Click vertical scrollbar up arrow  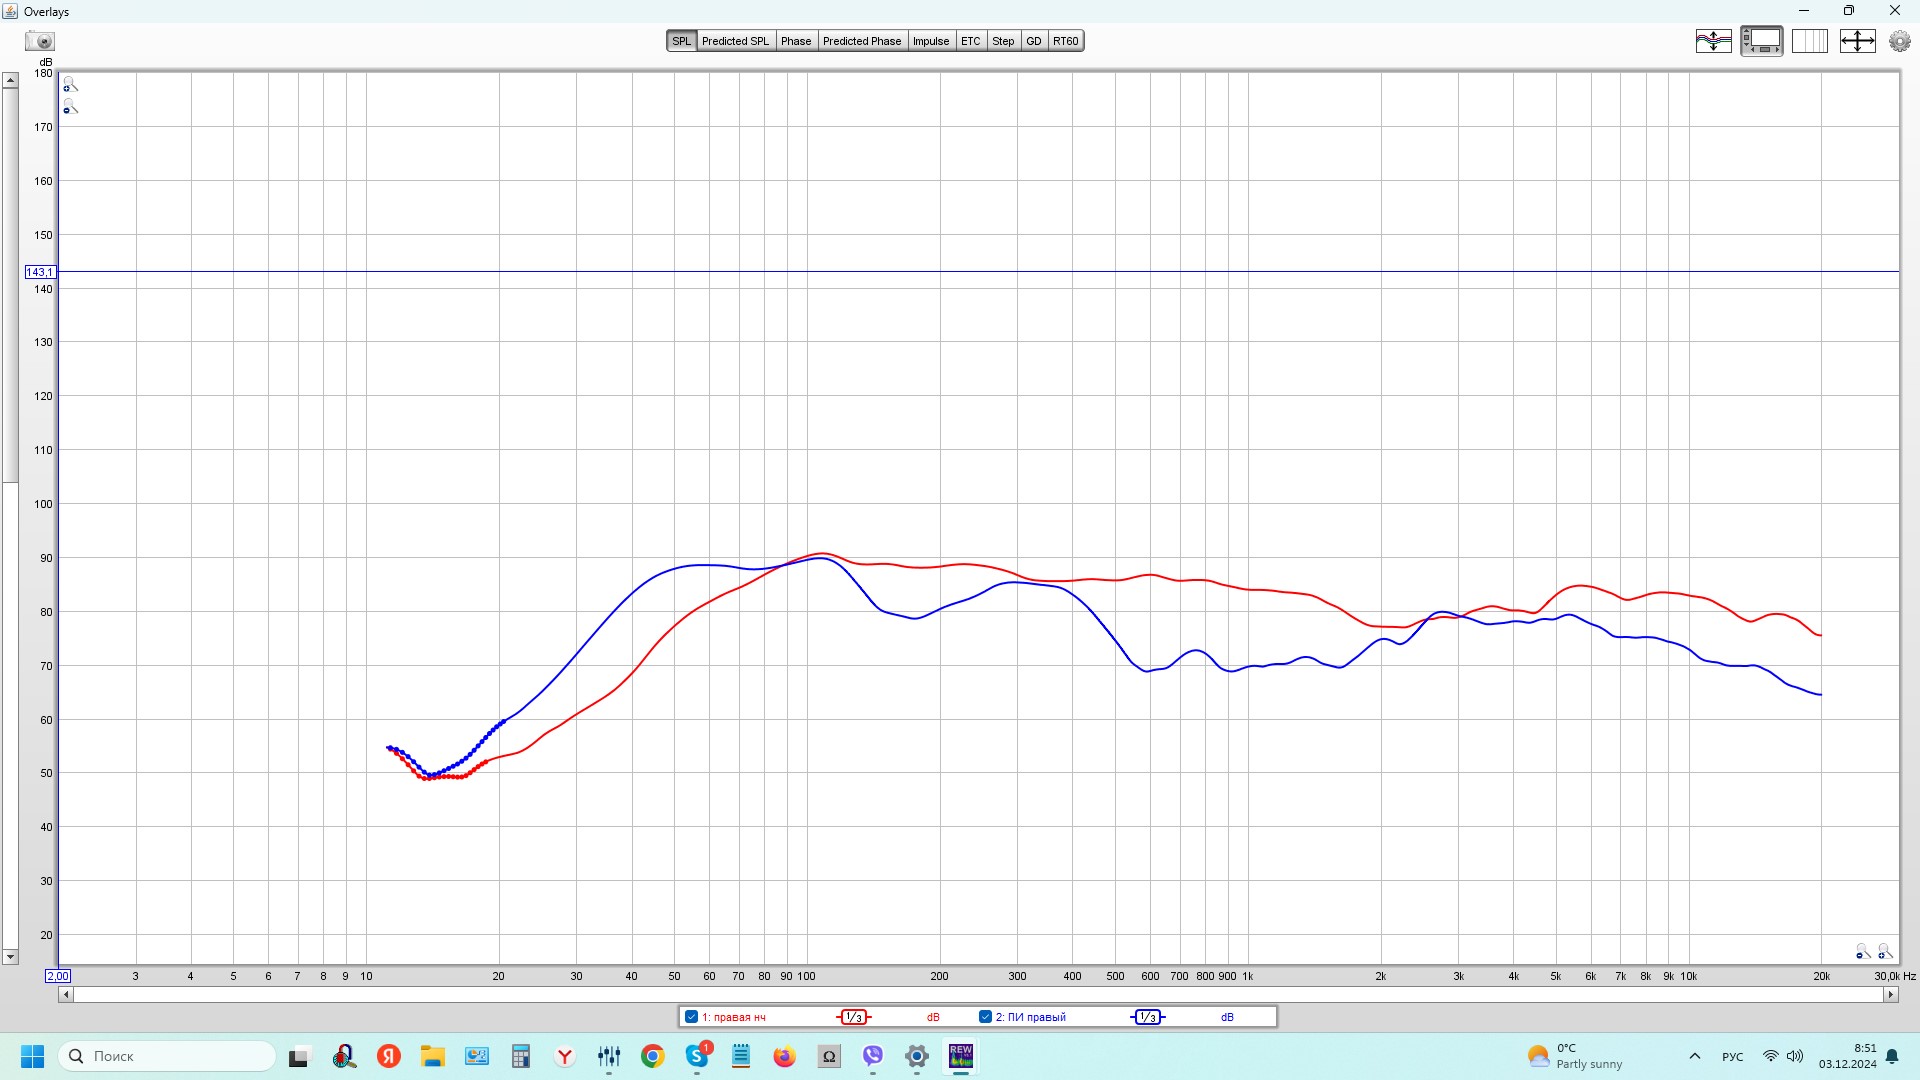[10, 80]
